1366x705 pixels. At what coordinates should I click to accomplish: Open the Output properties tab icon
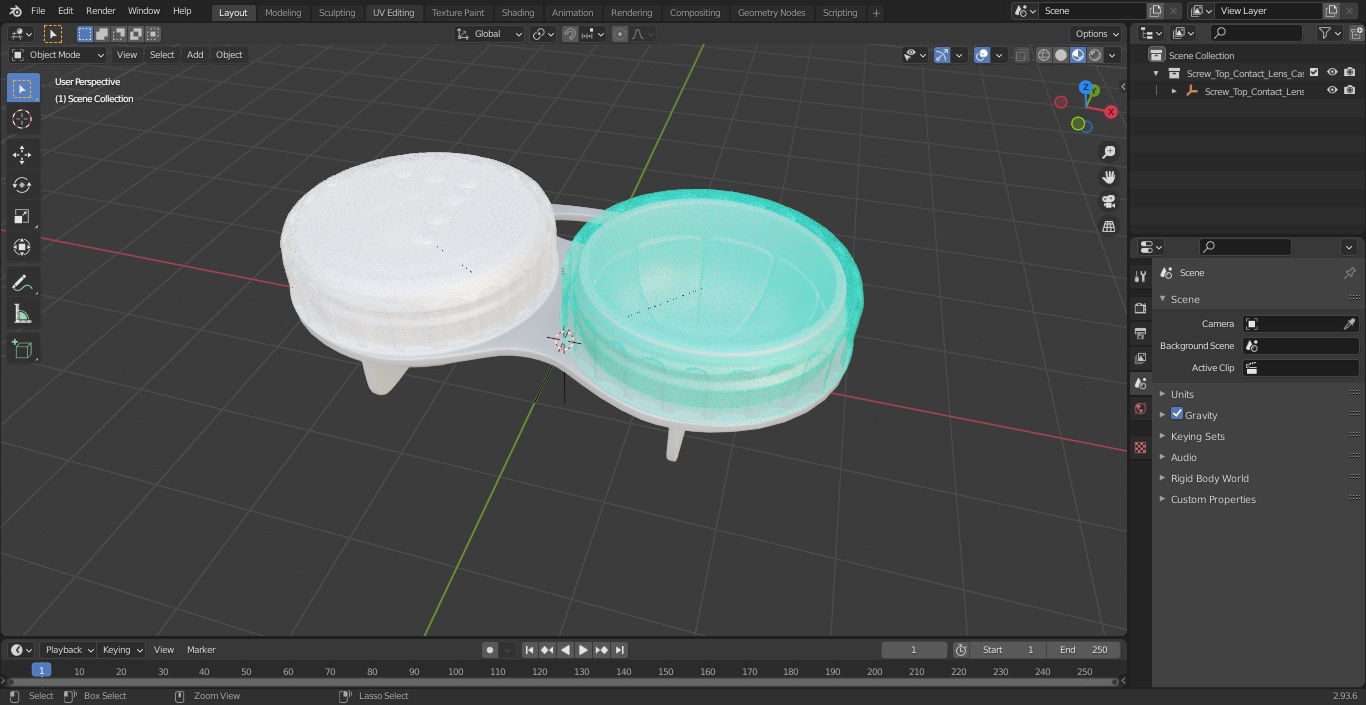(x=1140, y=333)
